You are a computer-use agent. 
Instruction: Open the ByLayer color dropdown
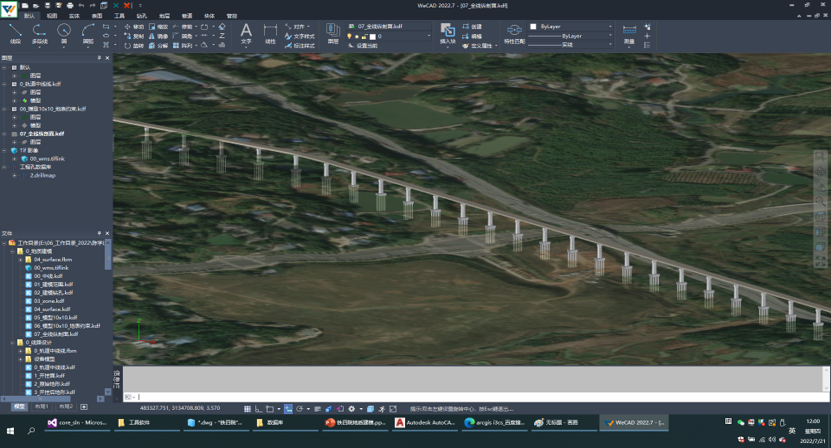point(610,27)
